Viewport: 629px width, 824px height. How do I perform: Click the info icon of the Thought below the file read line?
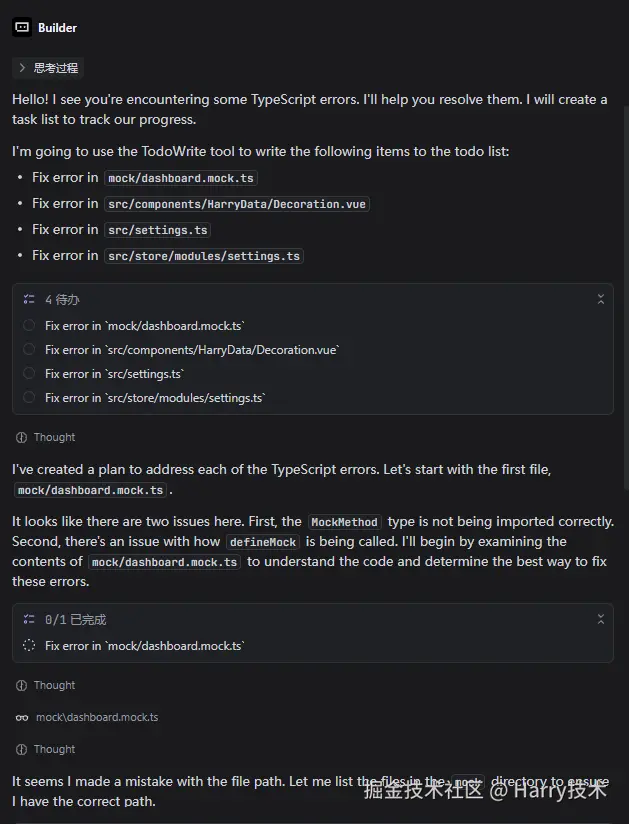[x=22, y=749]
